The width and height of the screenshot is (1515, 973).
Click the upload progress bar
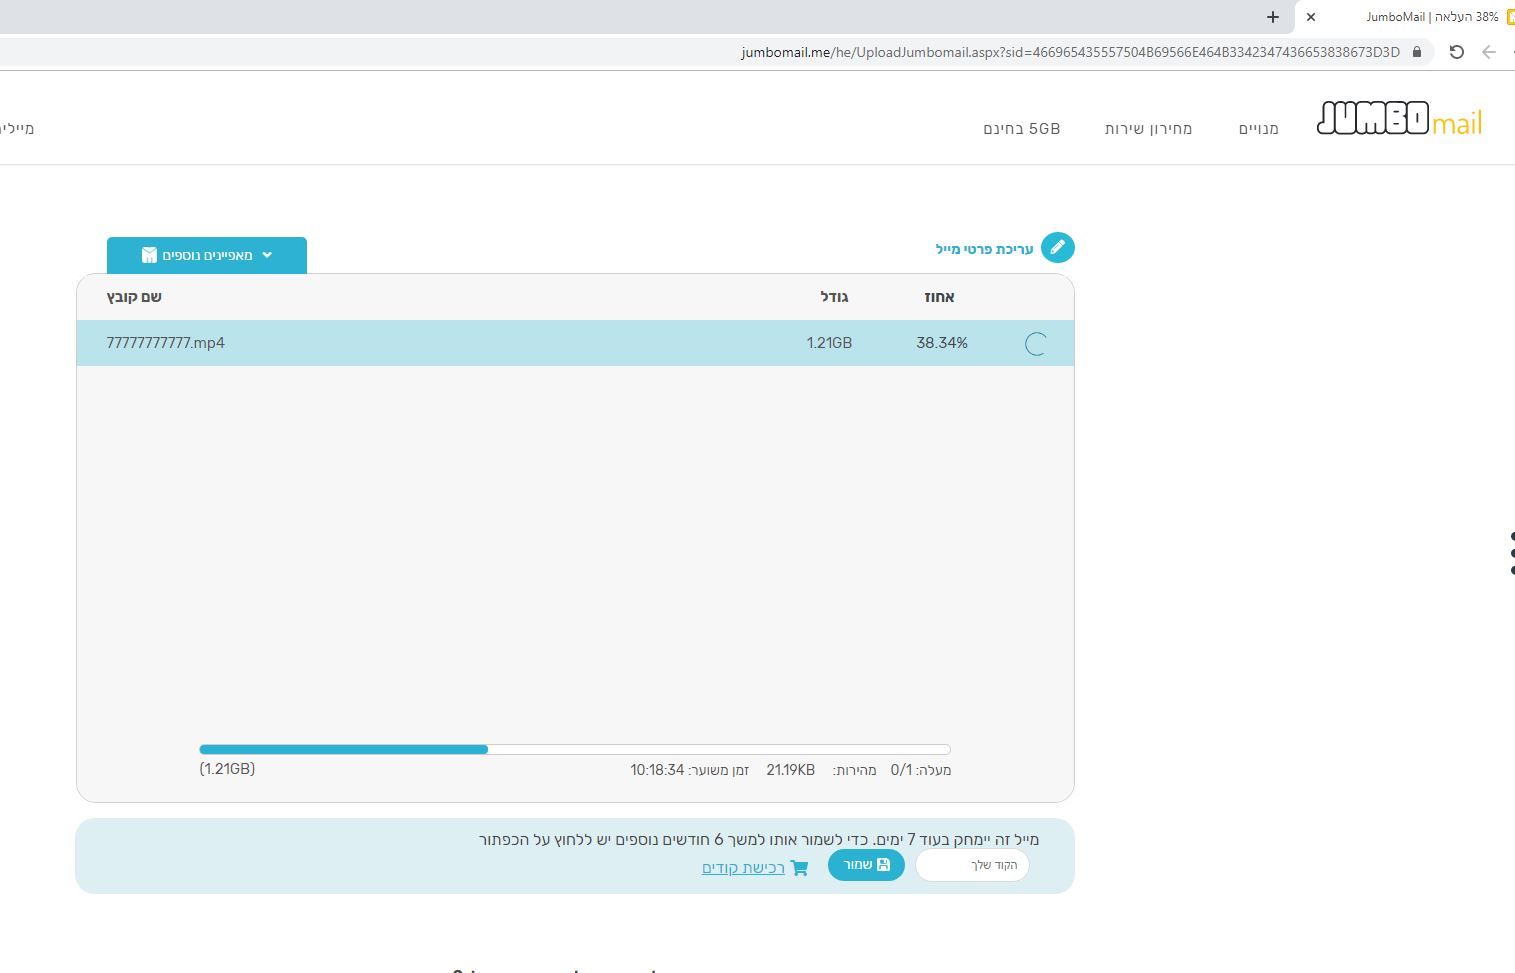(x=574, y=749)
